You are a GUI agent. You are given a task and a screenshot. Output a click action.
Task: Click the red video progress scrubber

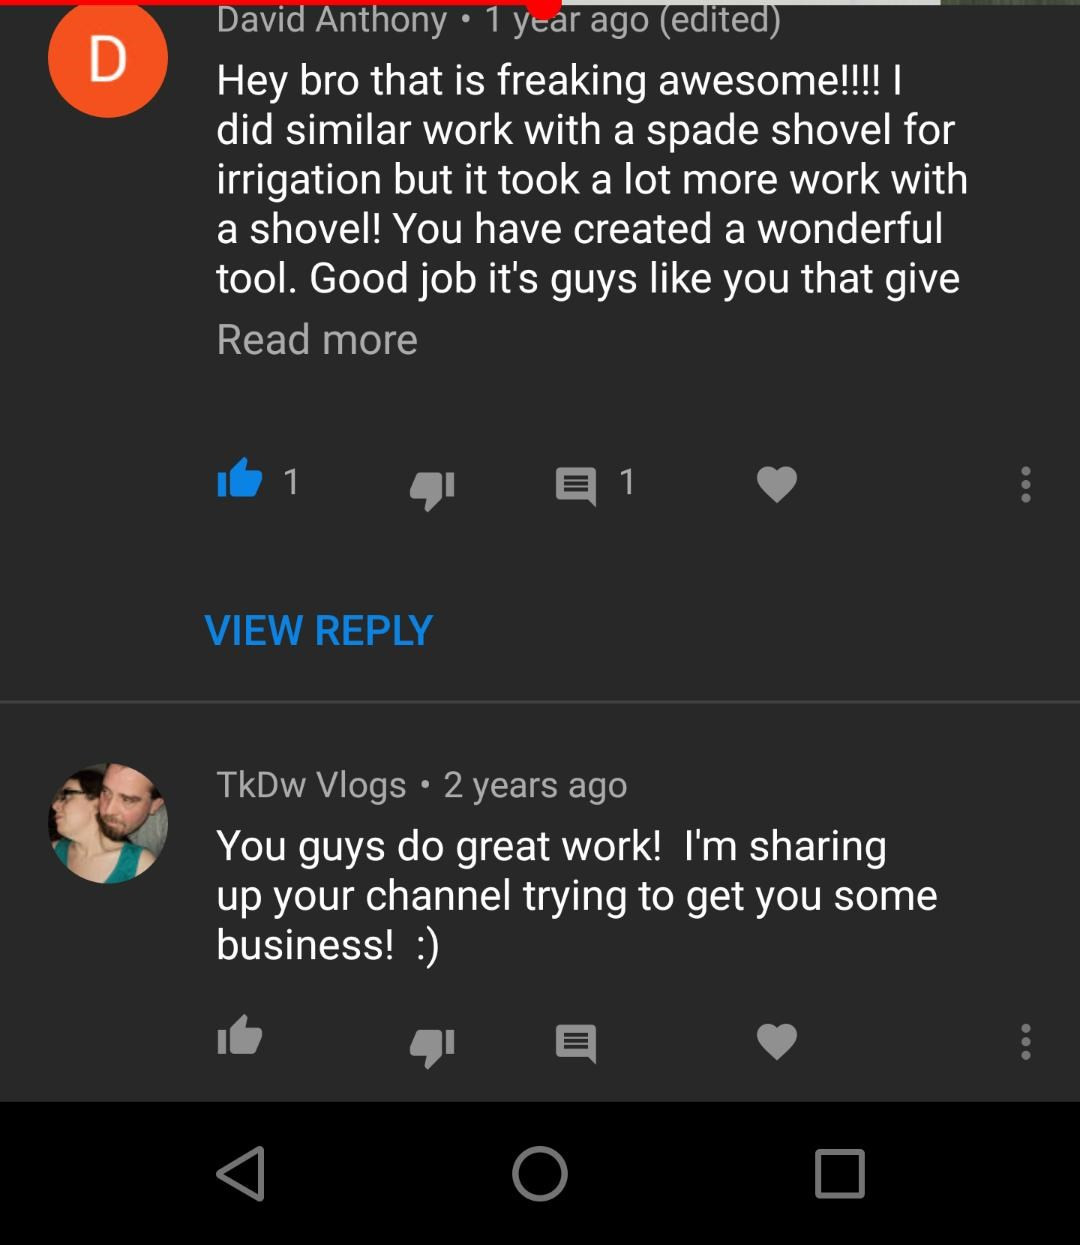tap(543, 6)
